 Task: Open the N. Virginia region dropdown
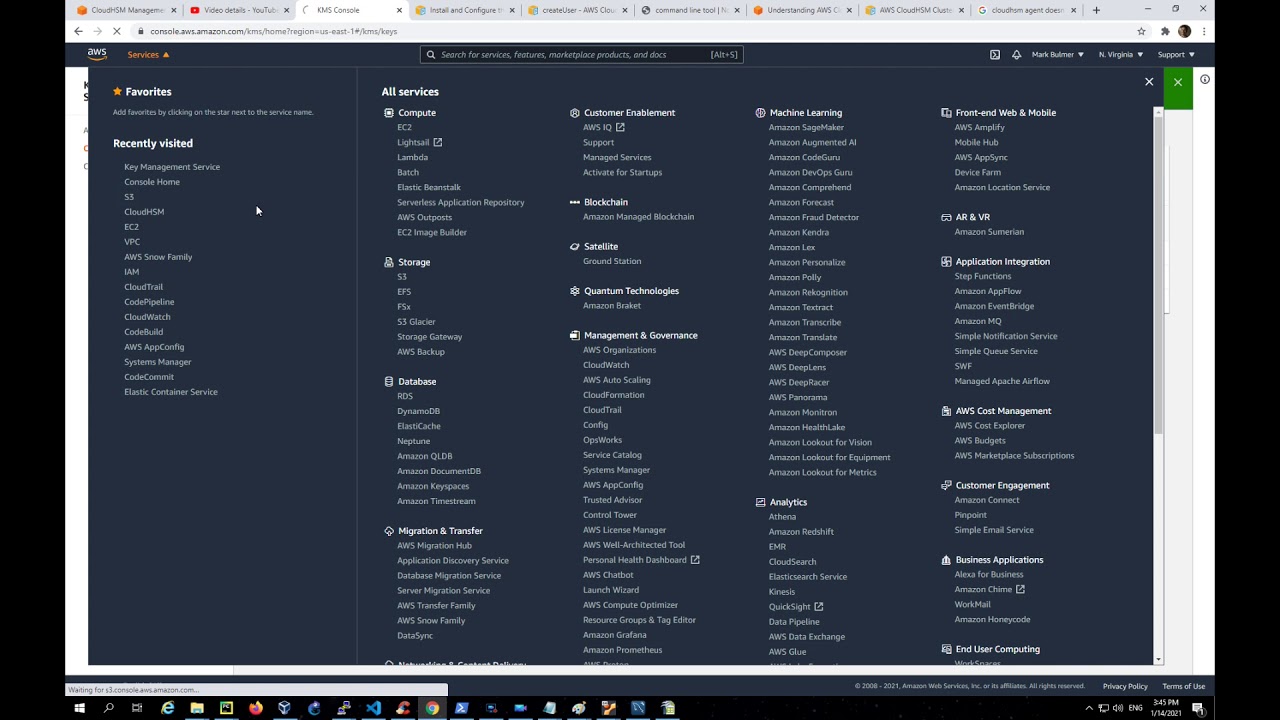[x=1121, y=55]
